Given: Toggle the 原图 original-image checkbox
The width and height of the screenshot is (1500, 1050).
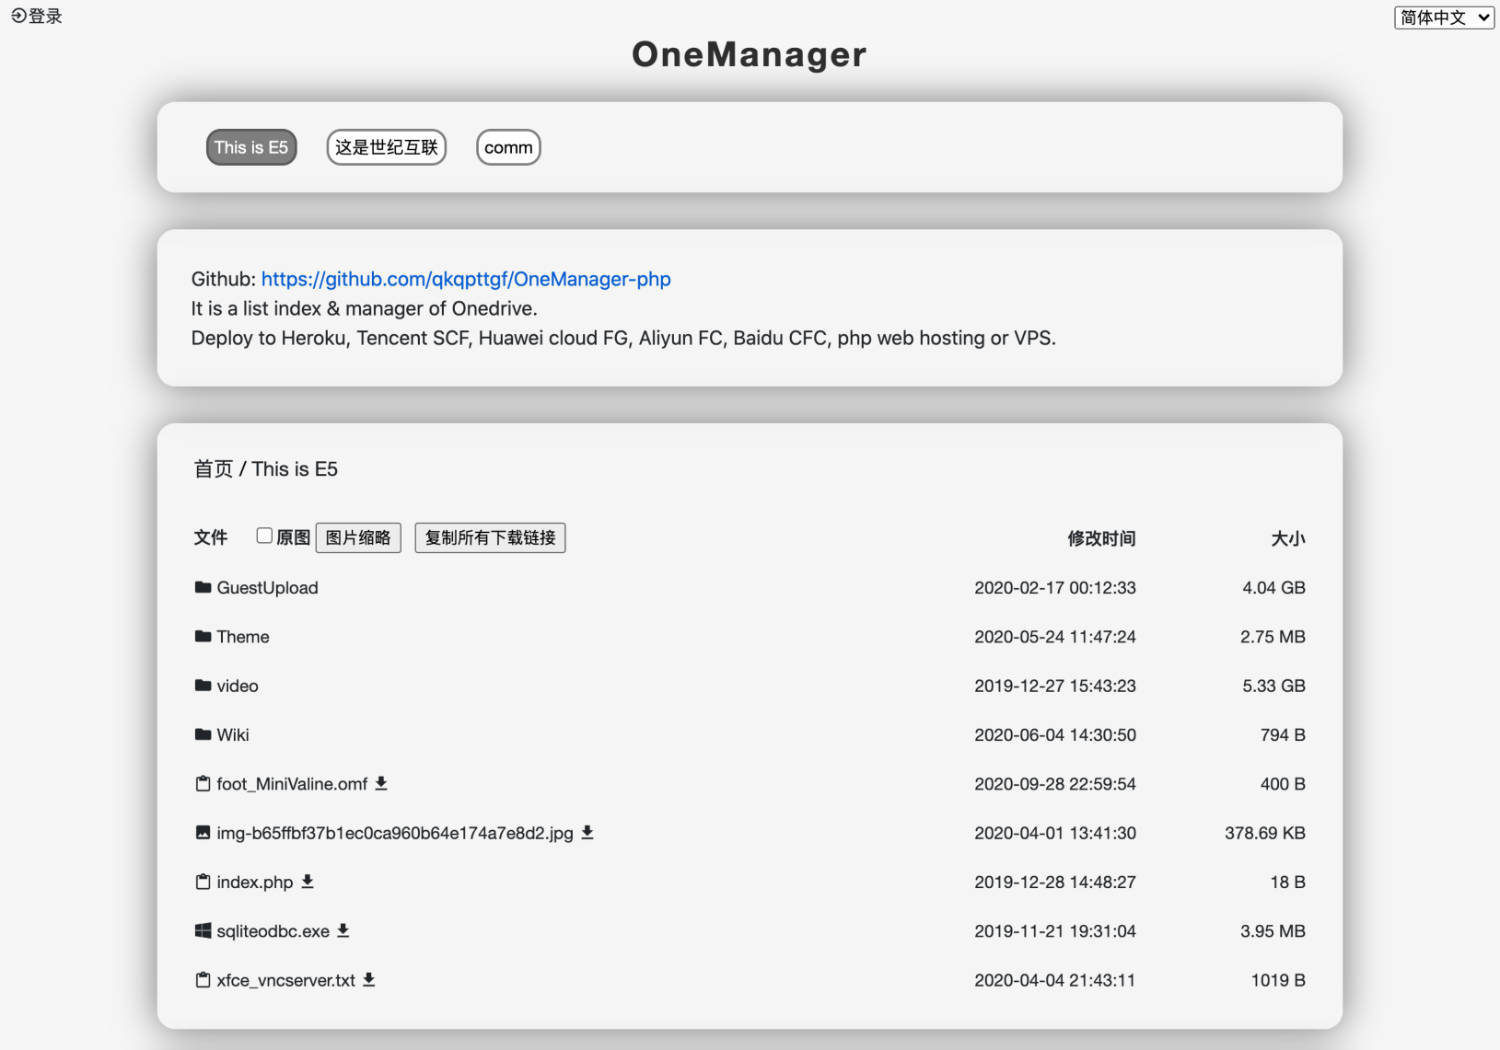Looking at the screenshot, I should [264, 536].
